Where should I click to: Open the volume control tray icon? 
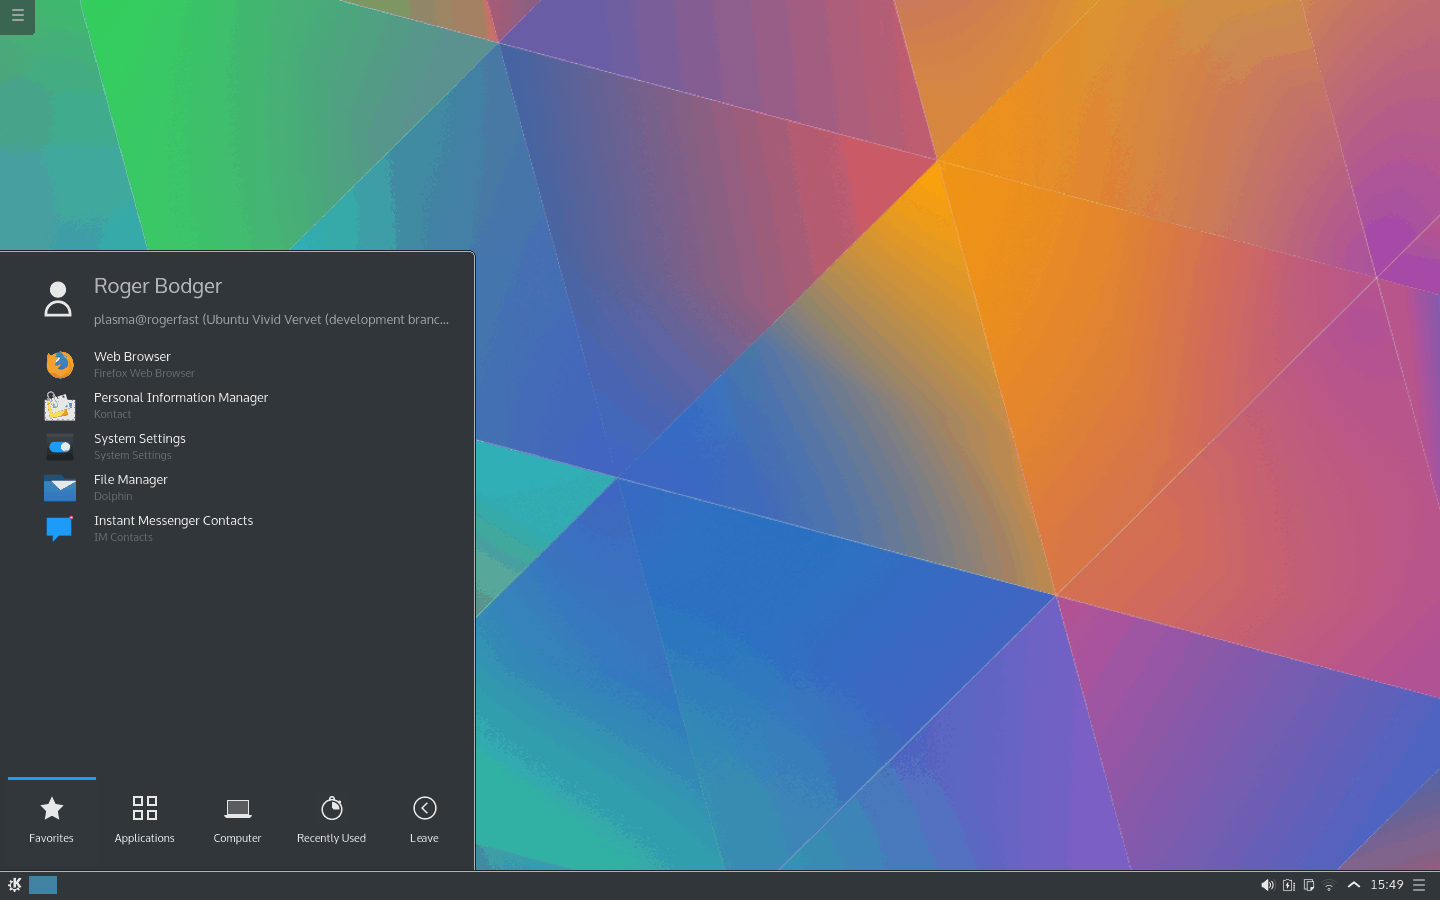[x=1267, y=885]
